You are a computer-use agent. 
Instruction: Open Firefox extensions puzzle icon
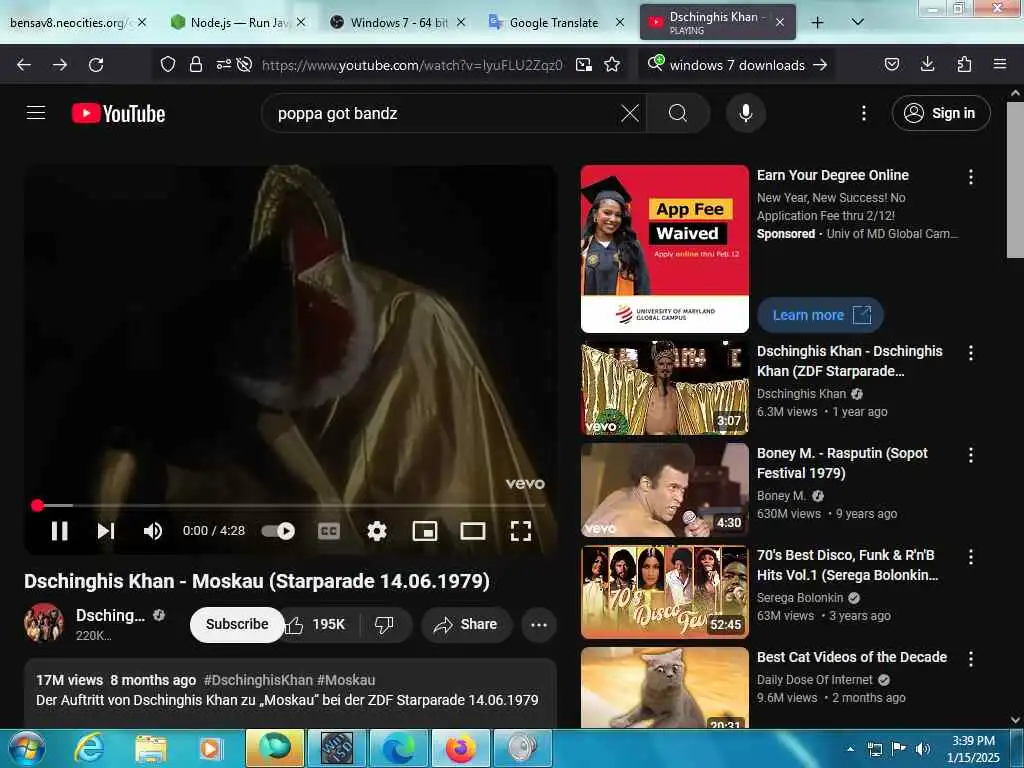tap(964, 64)
